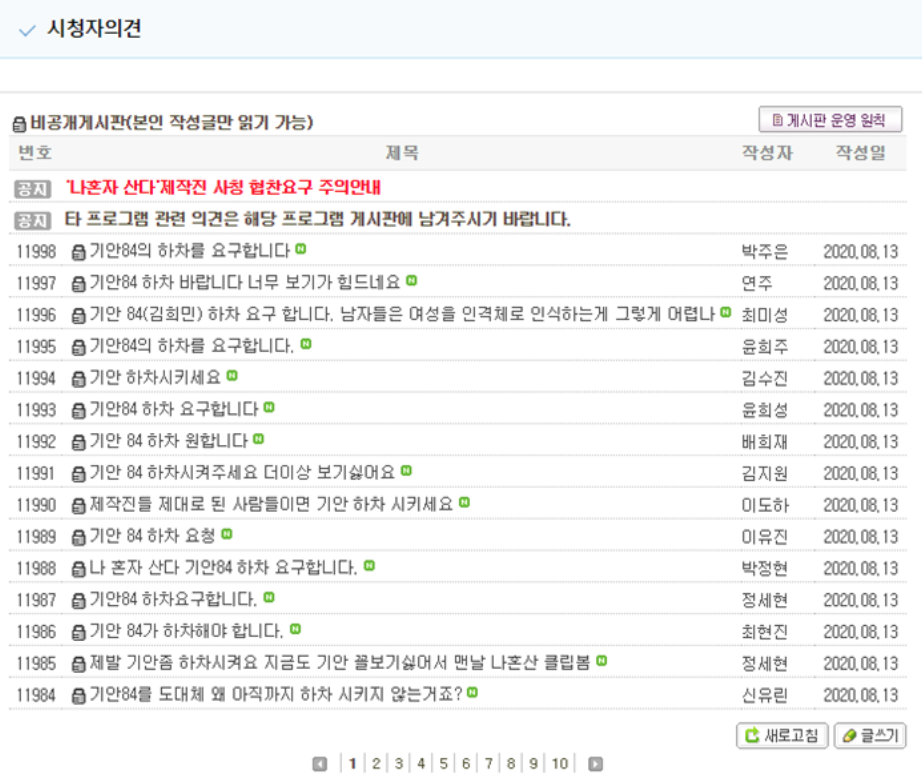The image size is (922, 780).
Task: Select page 5 in pagination
Action: 443,764
